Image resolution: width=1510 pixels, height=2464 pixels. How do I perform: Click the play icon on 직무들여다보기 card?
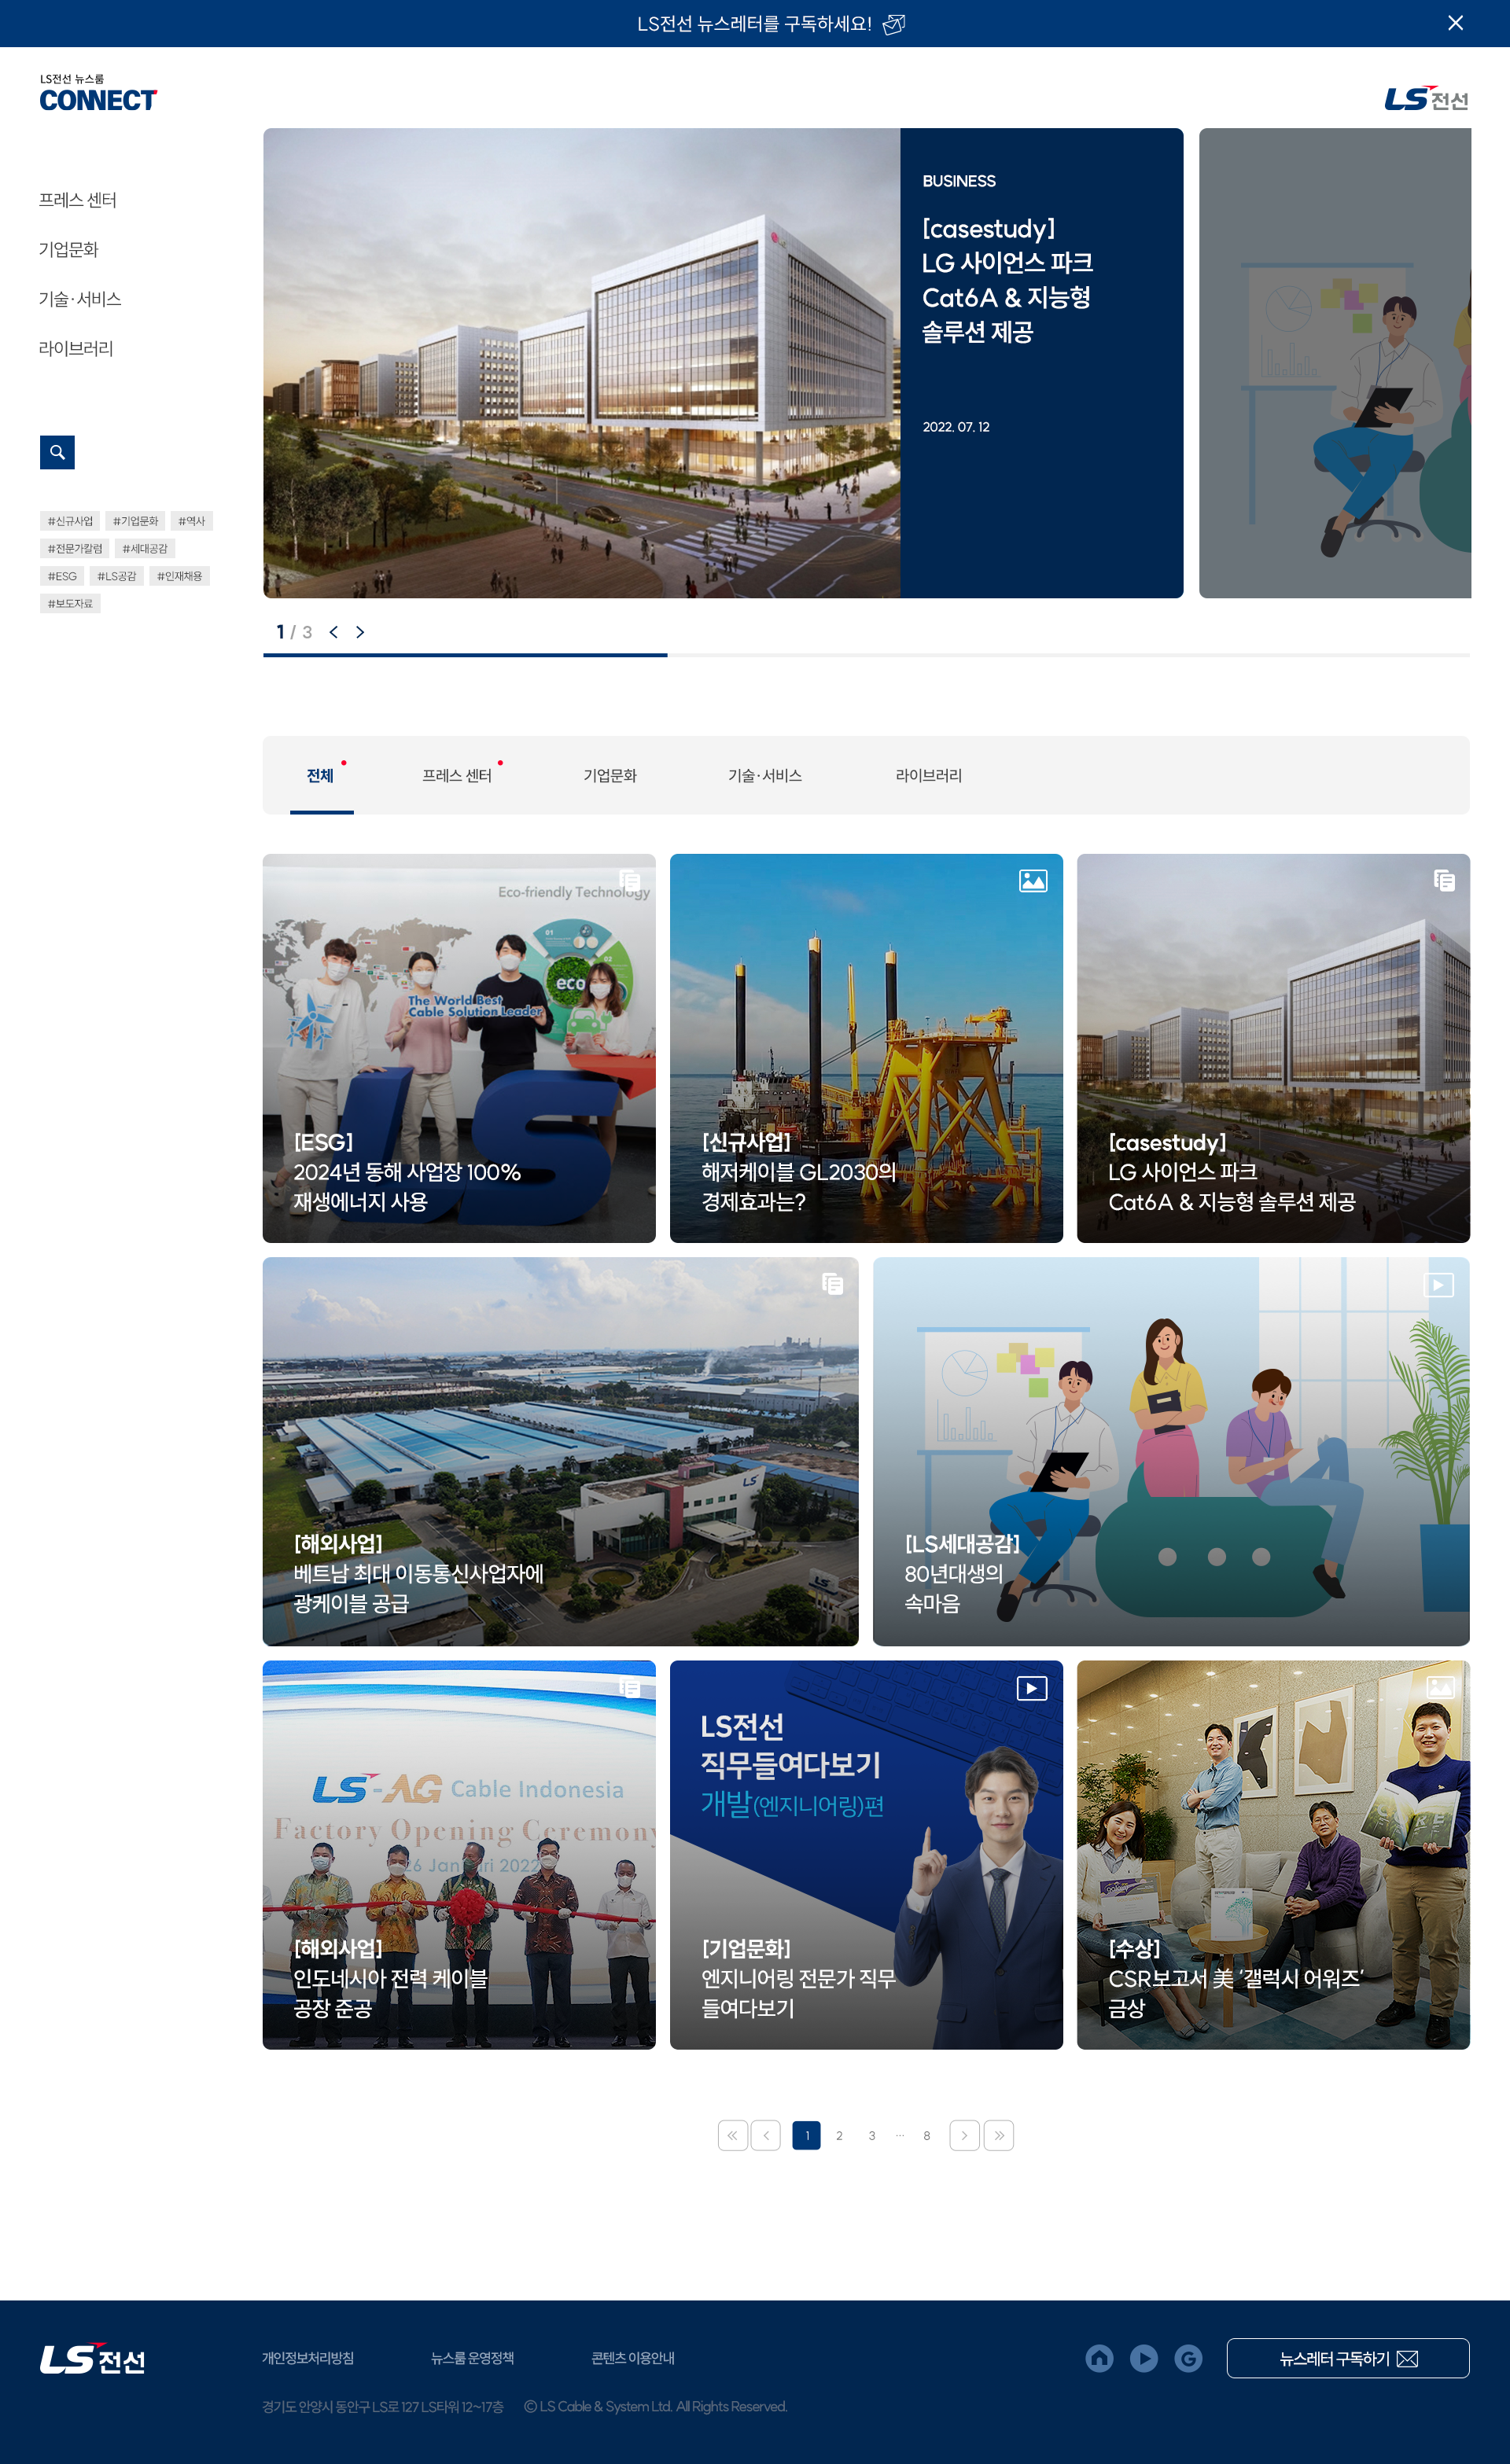click(x=1032, y=1688)
